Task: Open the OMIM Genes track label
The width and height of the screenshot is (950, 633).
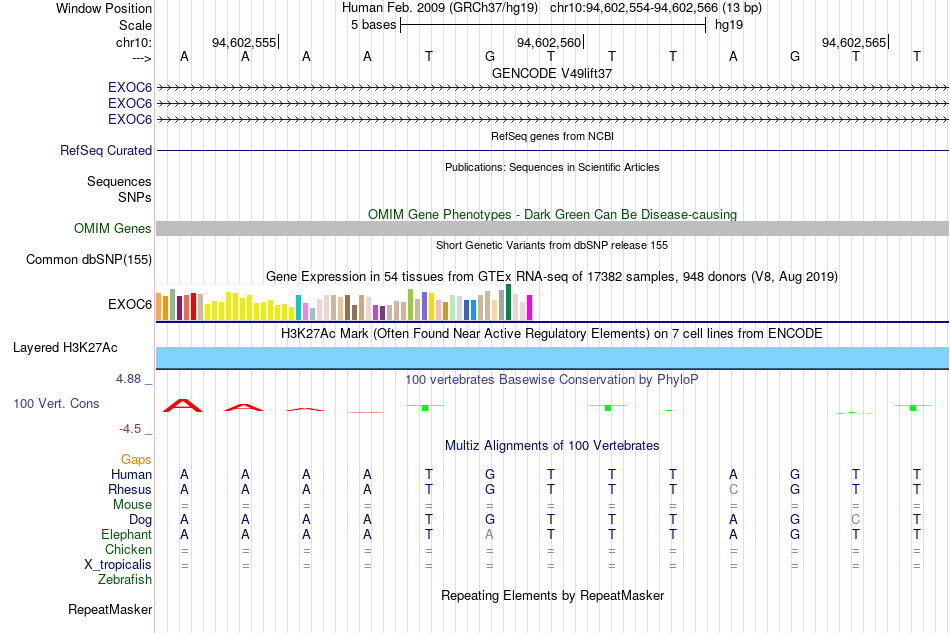Action: pos(113,228)
